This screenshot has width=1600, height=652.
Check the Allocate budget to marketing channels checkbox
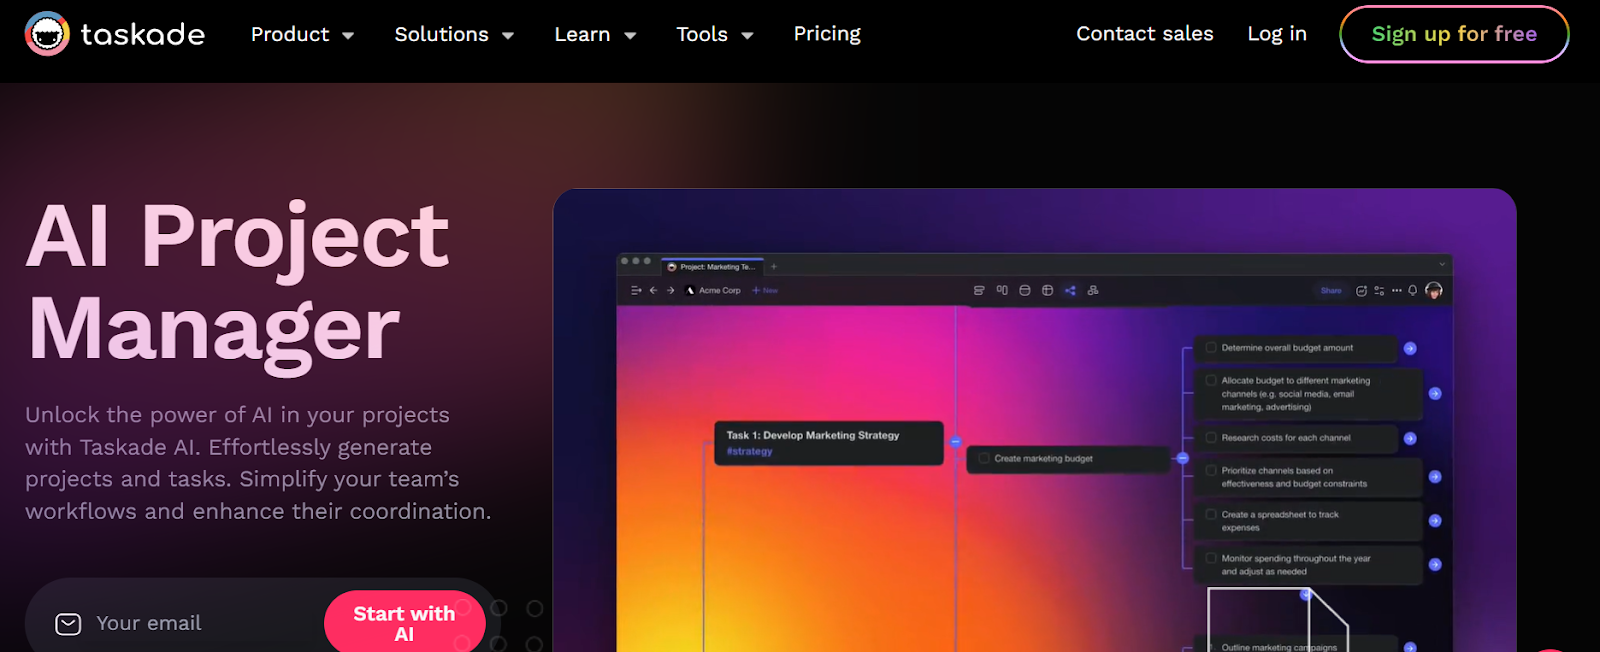tap(1211, 381)
